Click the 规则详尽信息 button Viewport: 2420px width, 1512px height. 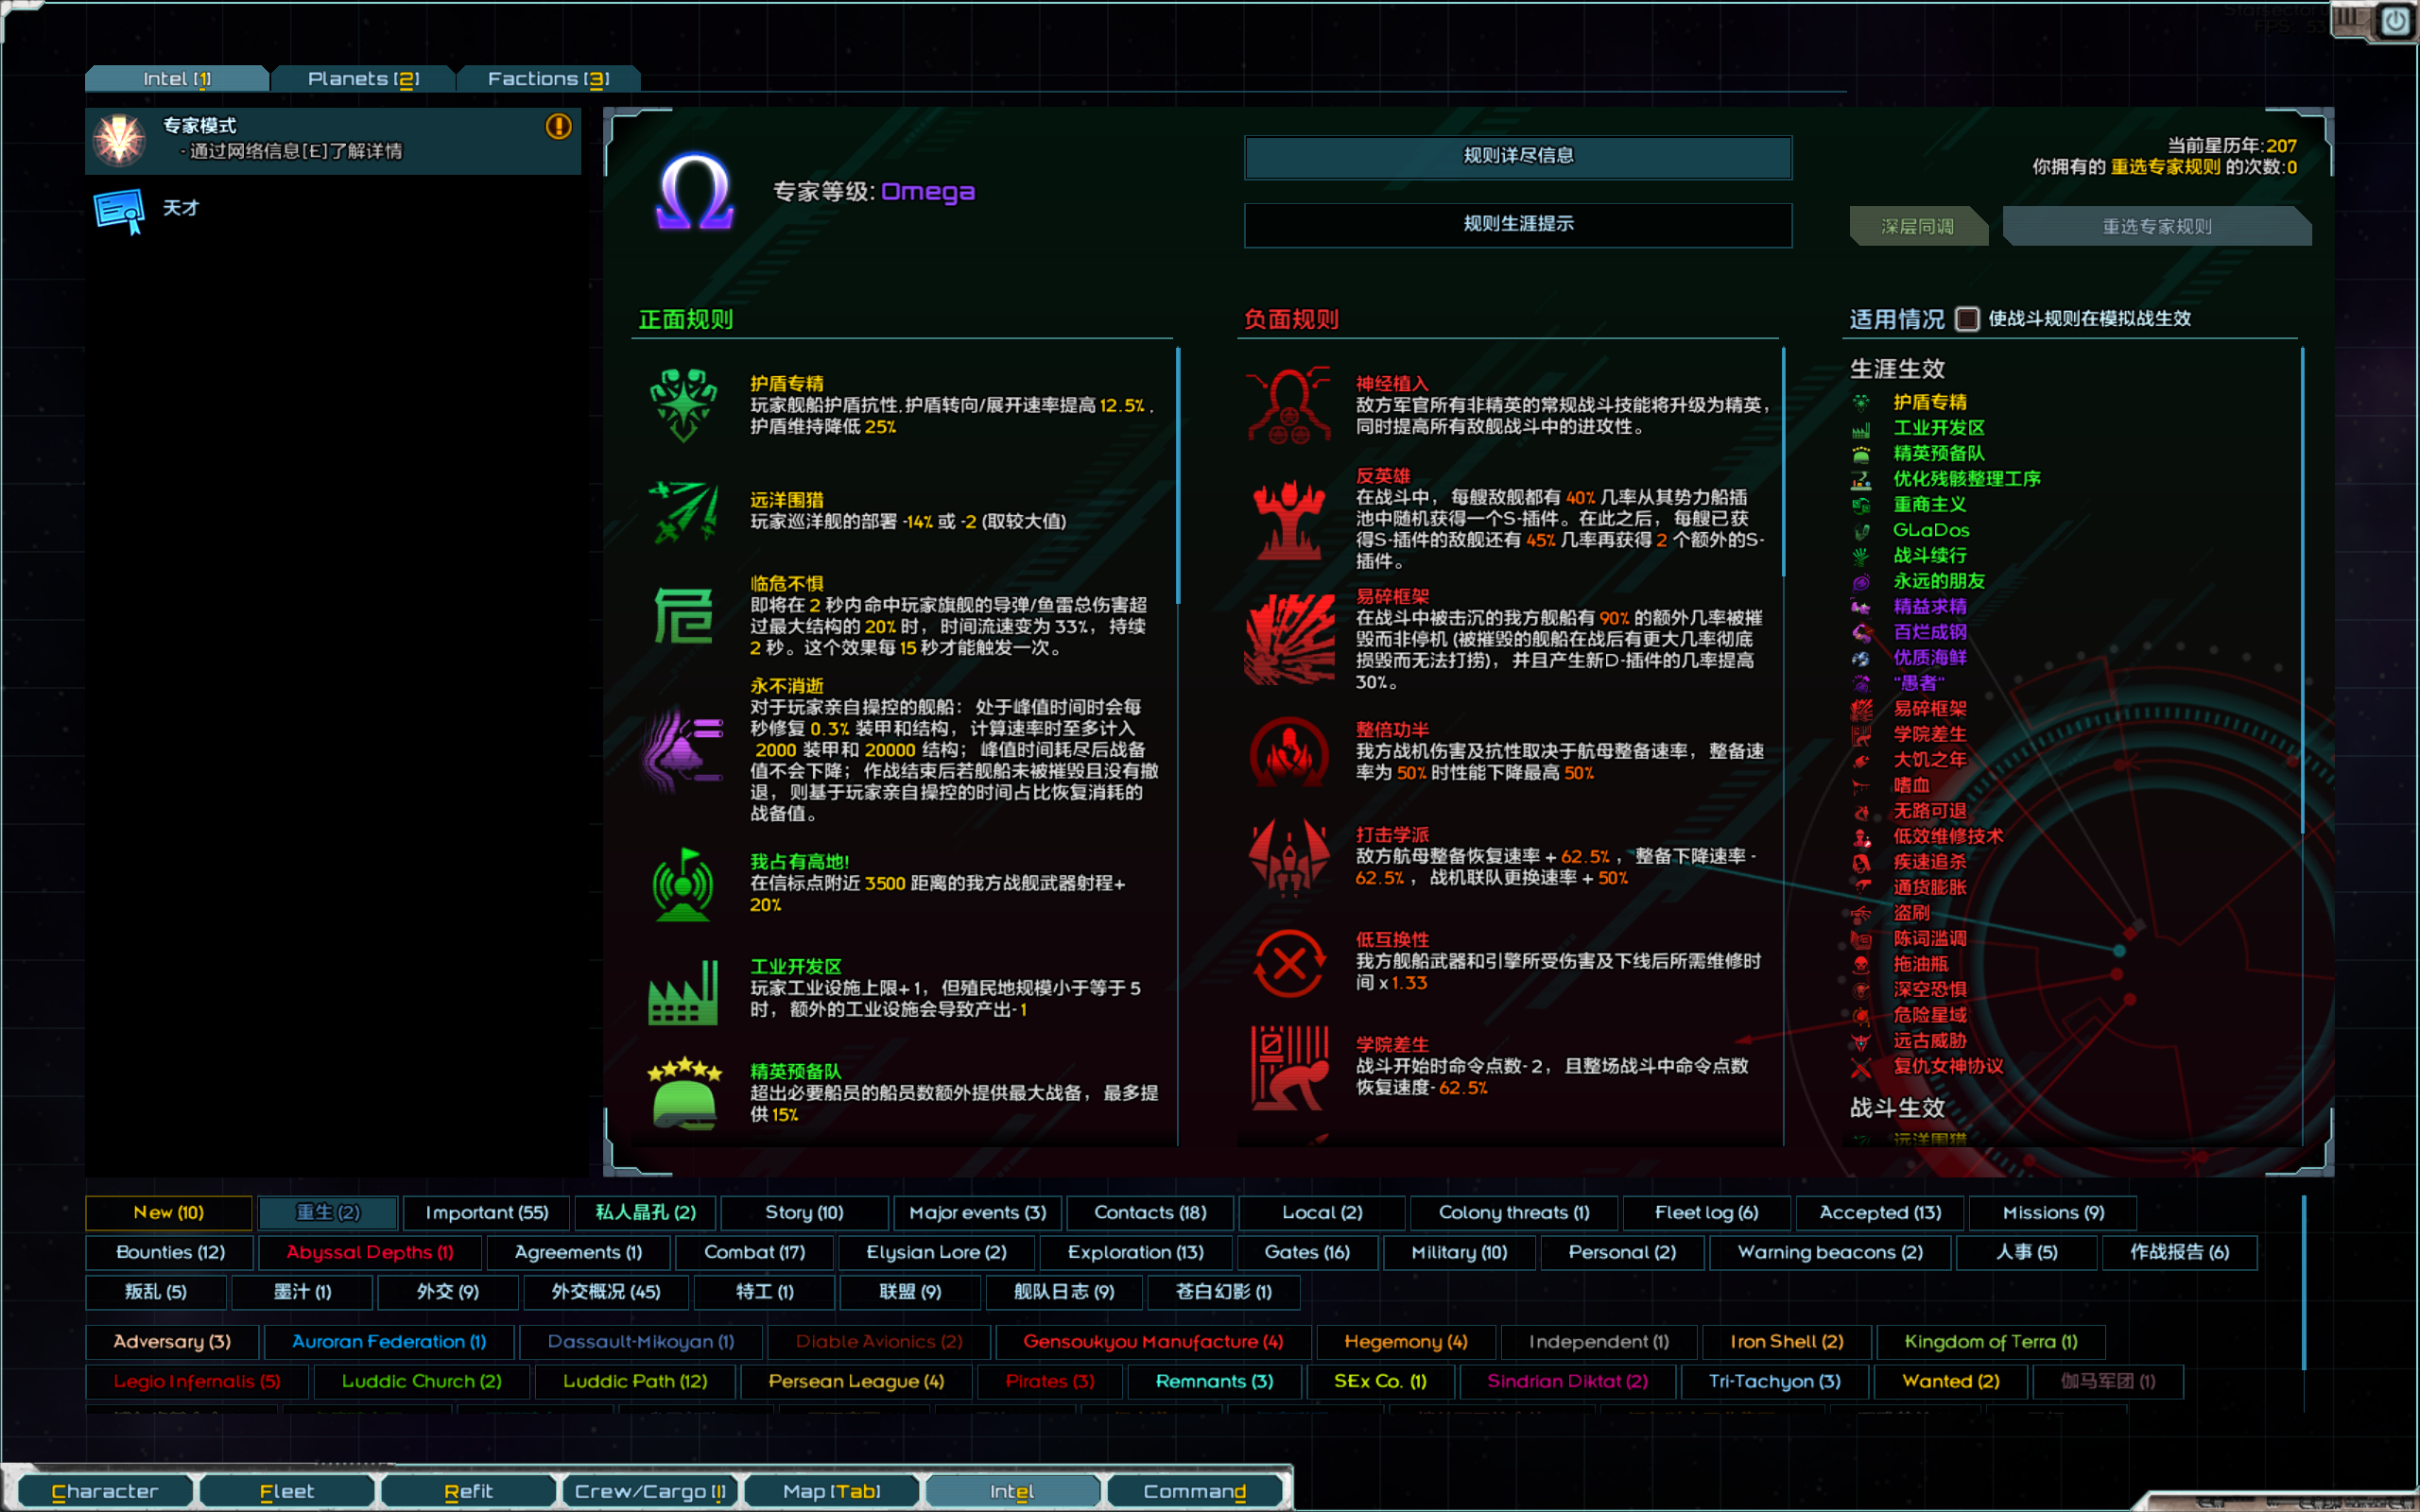(x=1515, y=155)
